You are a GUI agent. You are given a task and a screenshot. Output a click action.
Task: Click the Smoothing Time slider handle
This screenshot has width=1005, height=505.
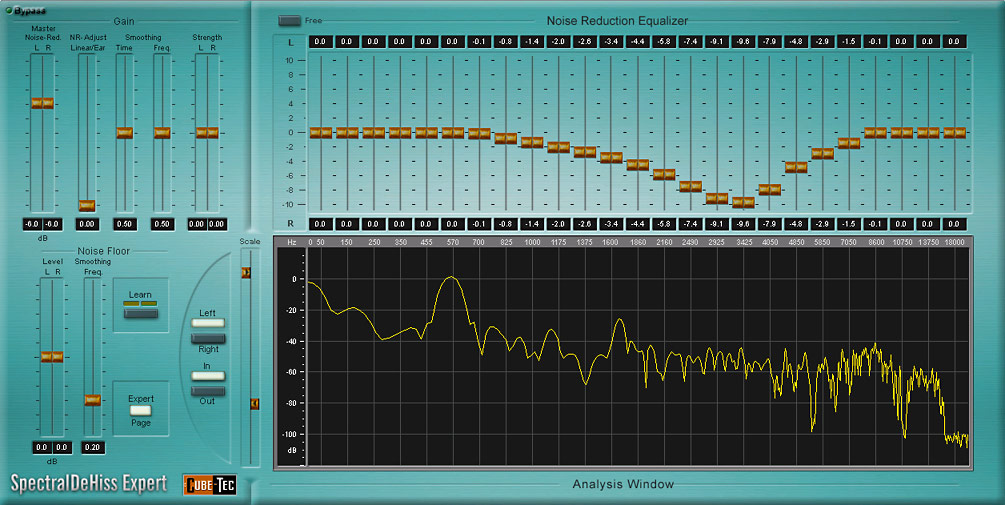coord(124,133)
